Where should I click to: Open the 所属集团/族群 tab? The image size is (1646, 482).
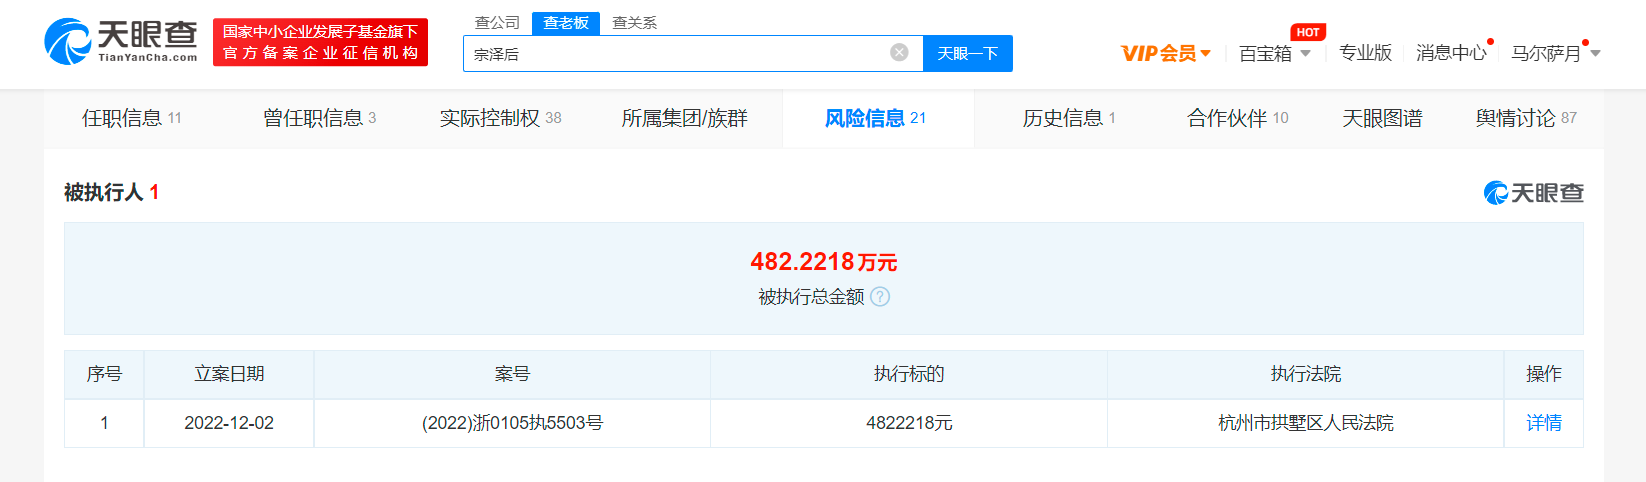[685, 118]
